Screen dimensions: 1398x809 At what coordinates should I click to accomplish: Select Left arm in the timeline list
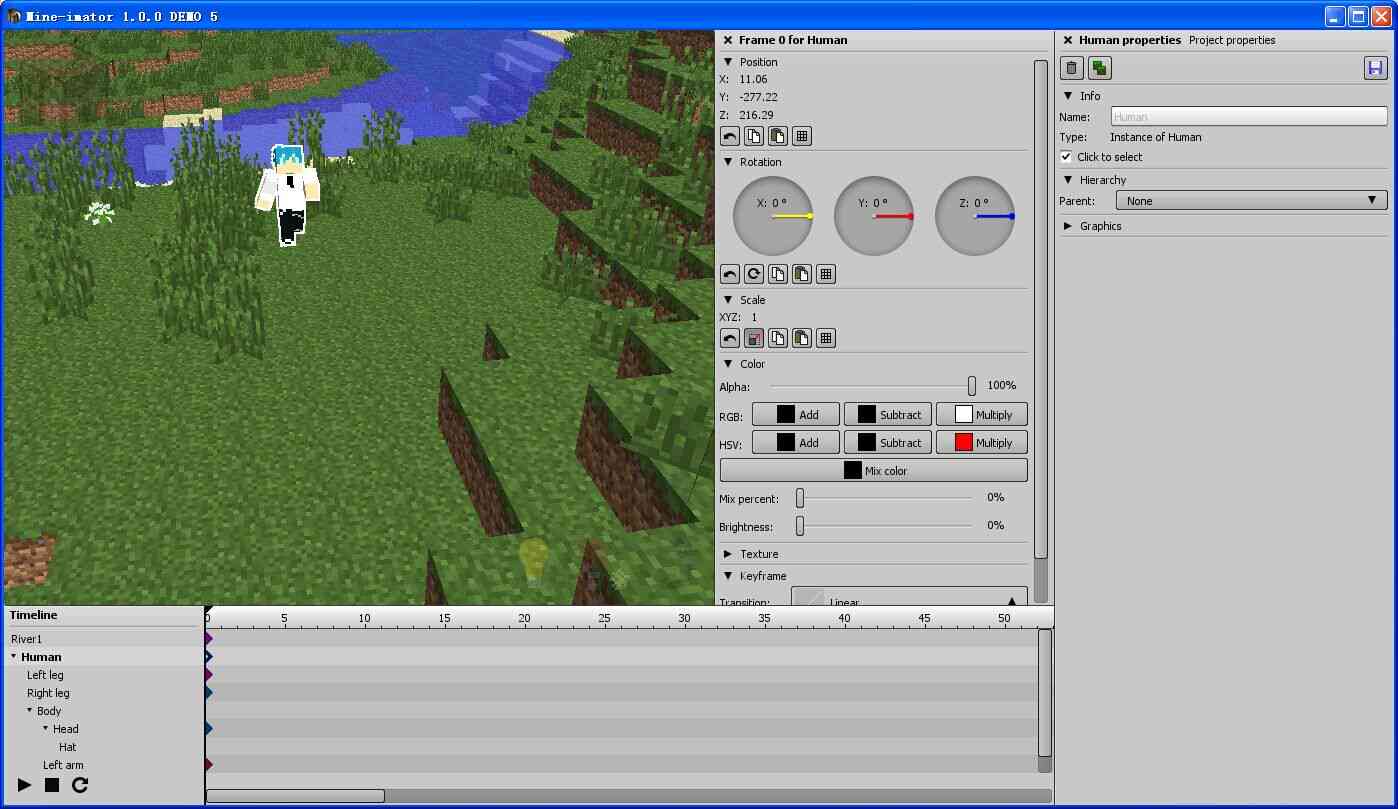click(x=63, y=765)
